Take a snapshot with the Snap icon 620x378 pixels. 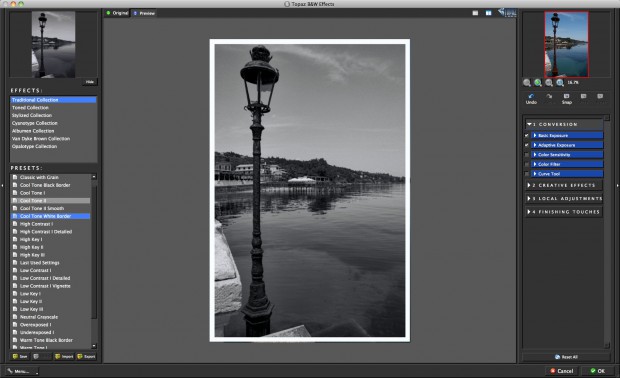(x=567, y=96)
